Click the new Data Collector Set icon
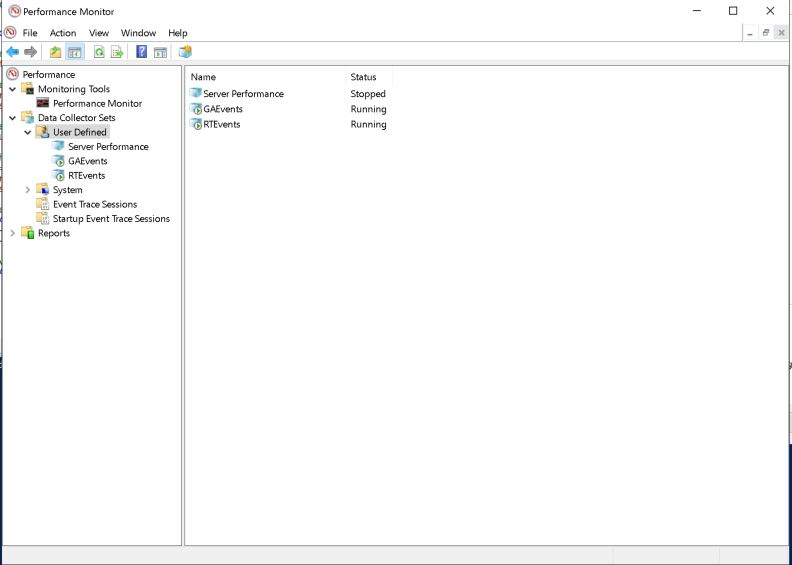Image resolution: width=792 pixels, height=565 pixels. 185,52
